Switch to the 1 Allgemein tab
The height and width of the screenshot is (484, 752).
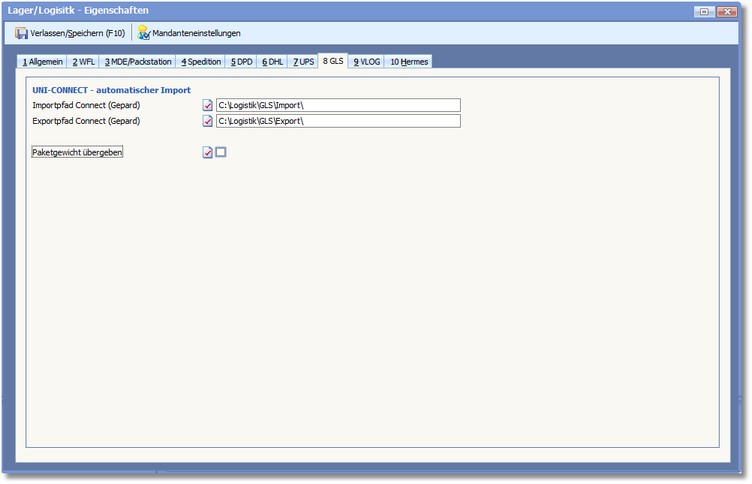43,62
